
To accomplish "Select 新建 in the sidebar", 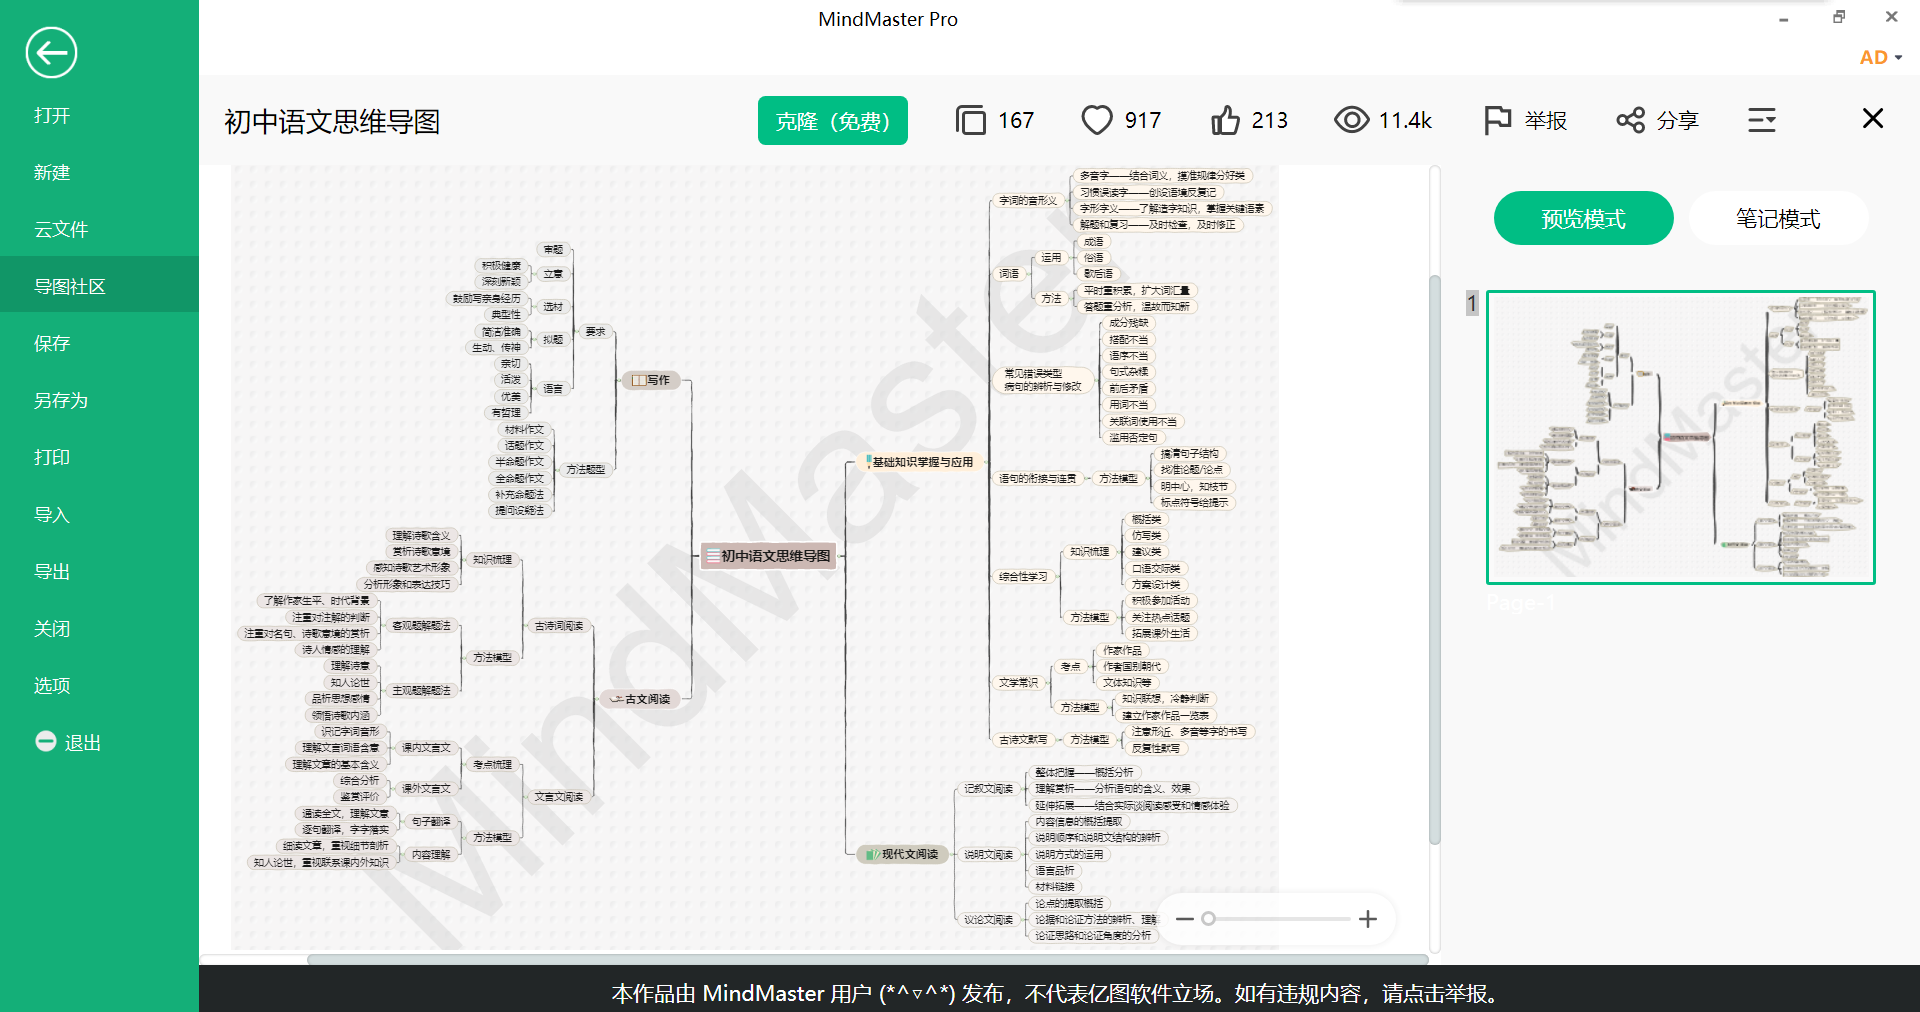I will coord(52,173).
